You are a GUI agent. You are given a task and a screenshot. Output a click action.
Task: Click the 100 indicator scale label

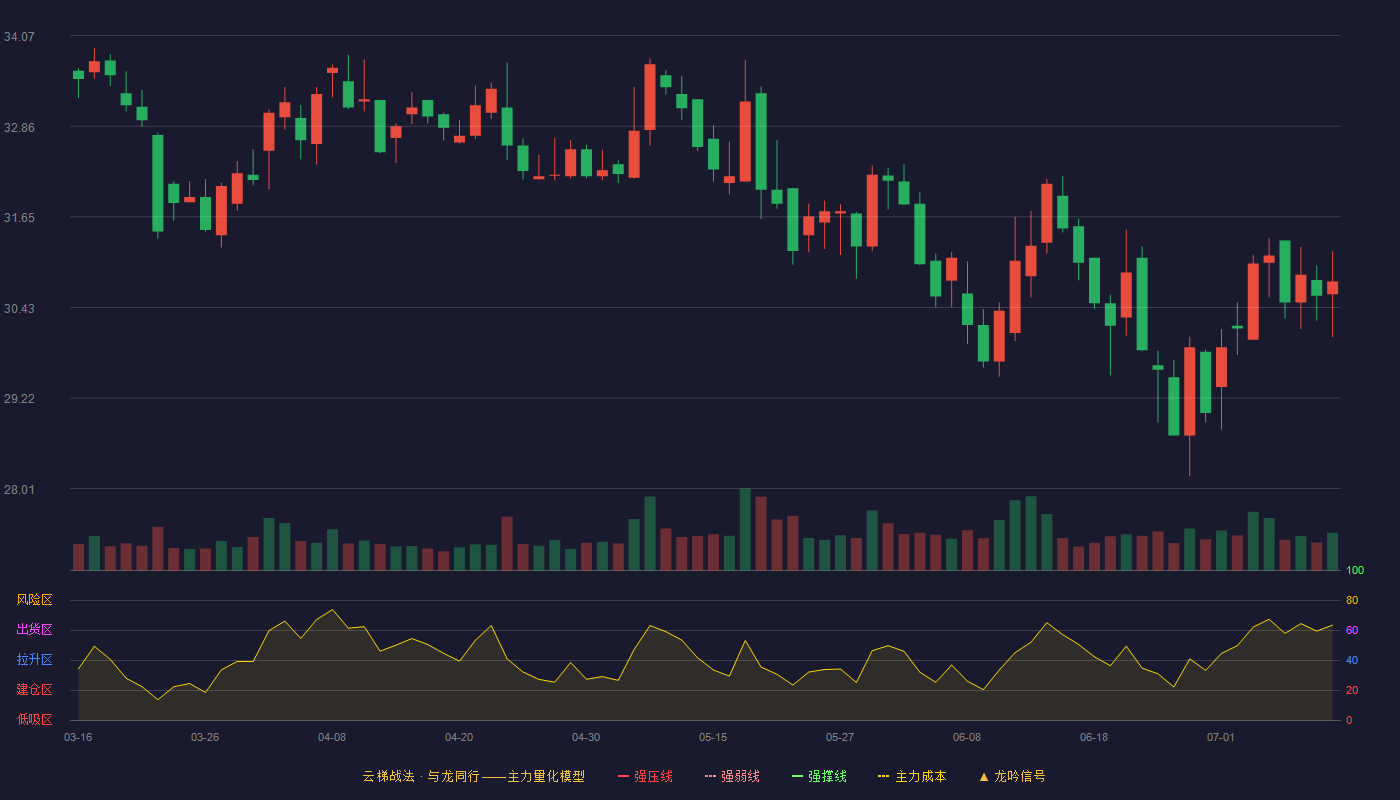tap(1355, 570)
